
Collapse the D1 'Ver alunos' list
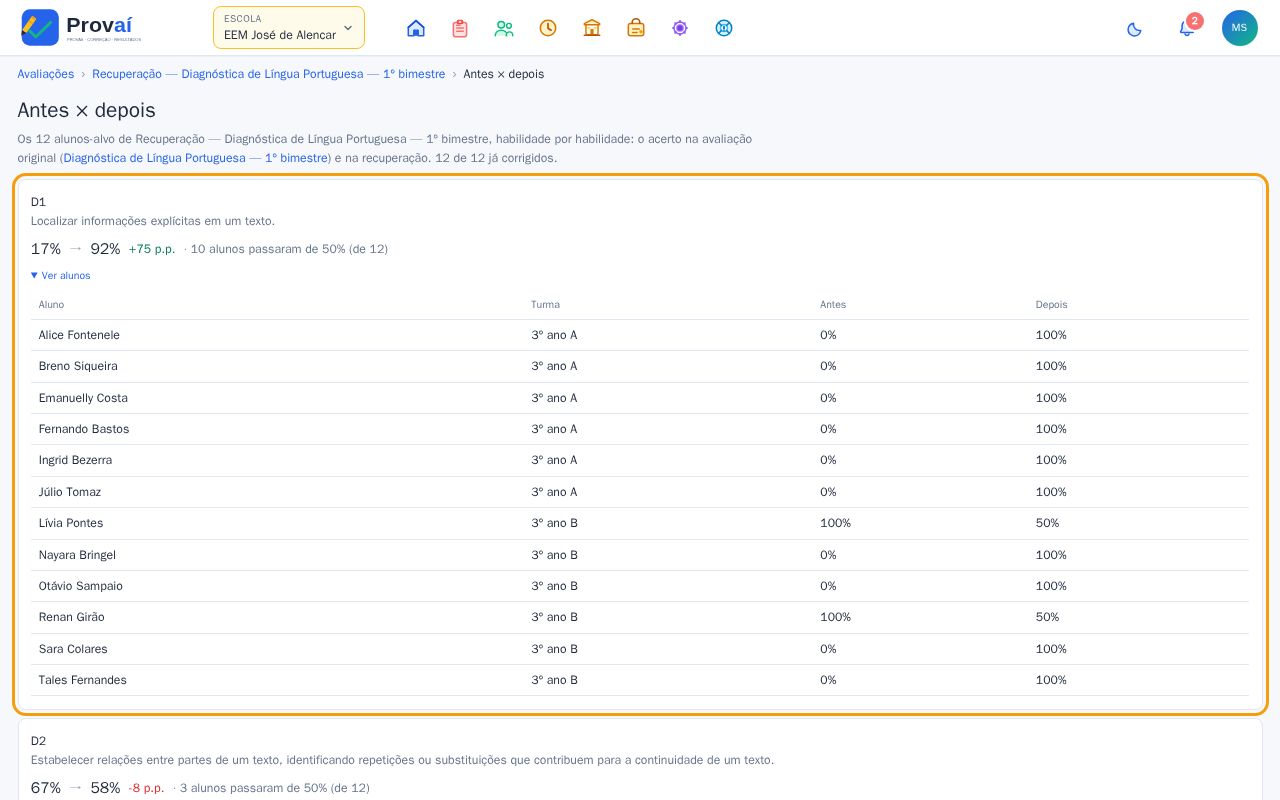pyautogui.click(x=61, y=275)
